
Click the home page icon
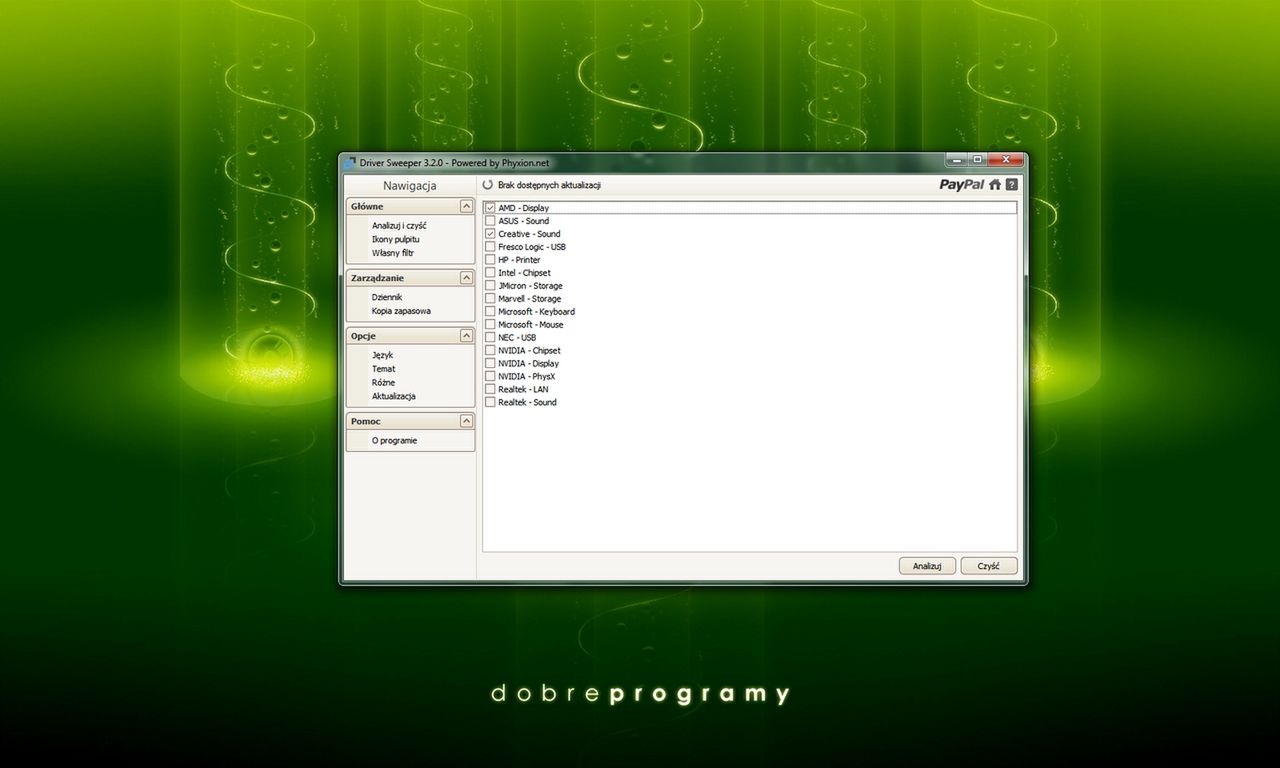(995, 185)
